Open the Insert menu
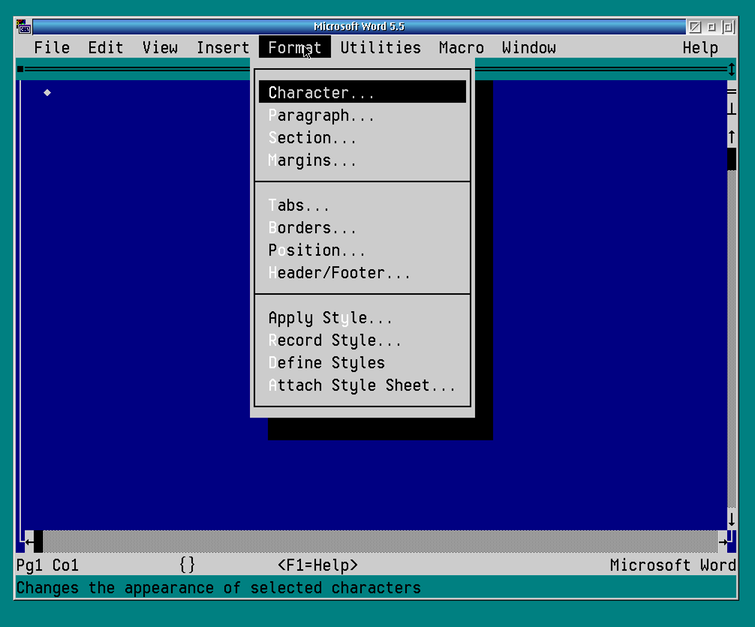This screenshot has height=627, width=755. point(223,48)
